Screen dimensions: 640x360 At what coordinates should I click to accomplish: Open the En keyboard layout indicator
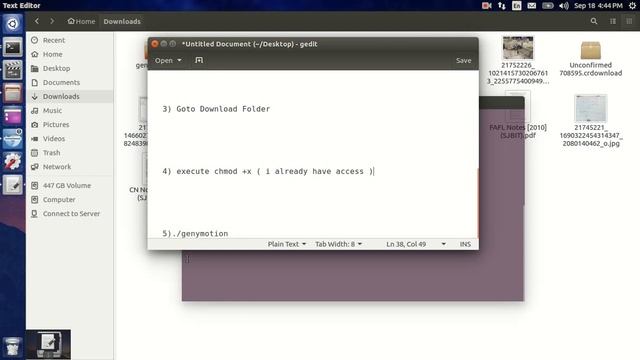tap(517, 5)
